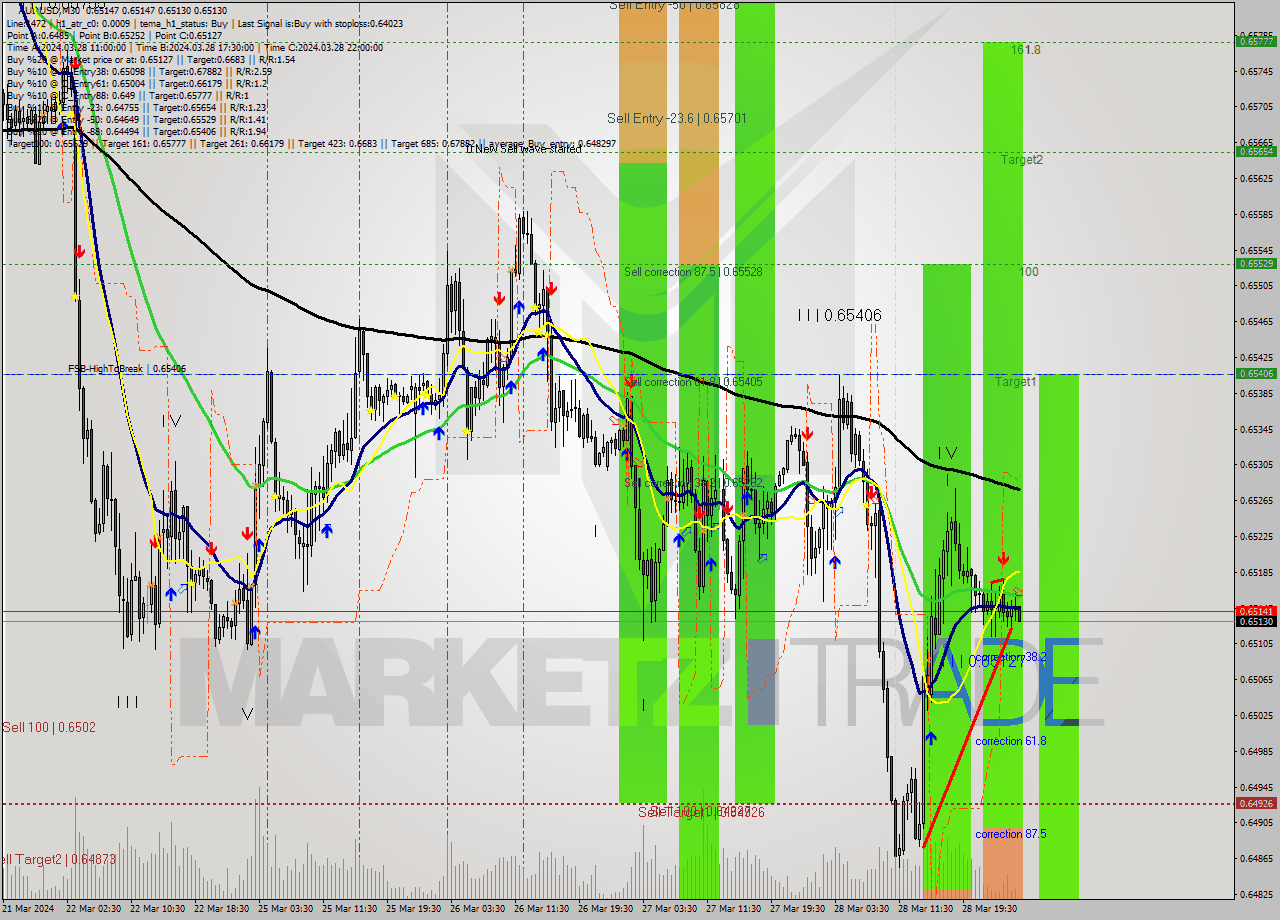Click the correction 38.2 label
This screenshot has width=1280, height=920.
[x=1010, y=657]
